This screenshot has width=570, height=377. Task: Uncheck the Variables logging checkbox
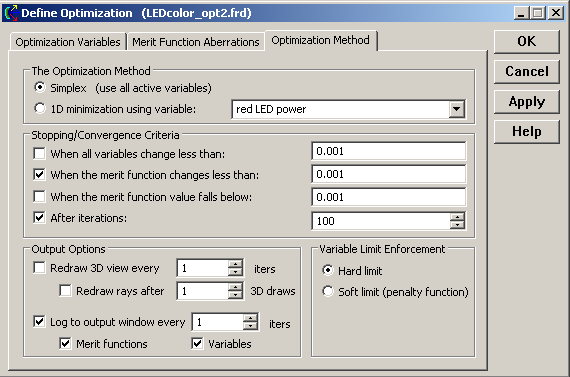[197, 343]
